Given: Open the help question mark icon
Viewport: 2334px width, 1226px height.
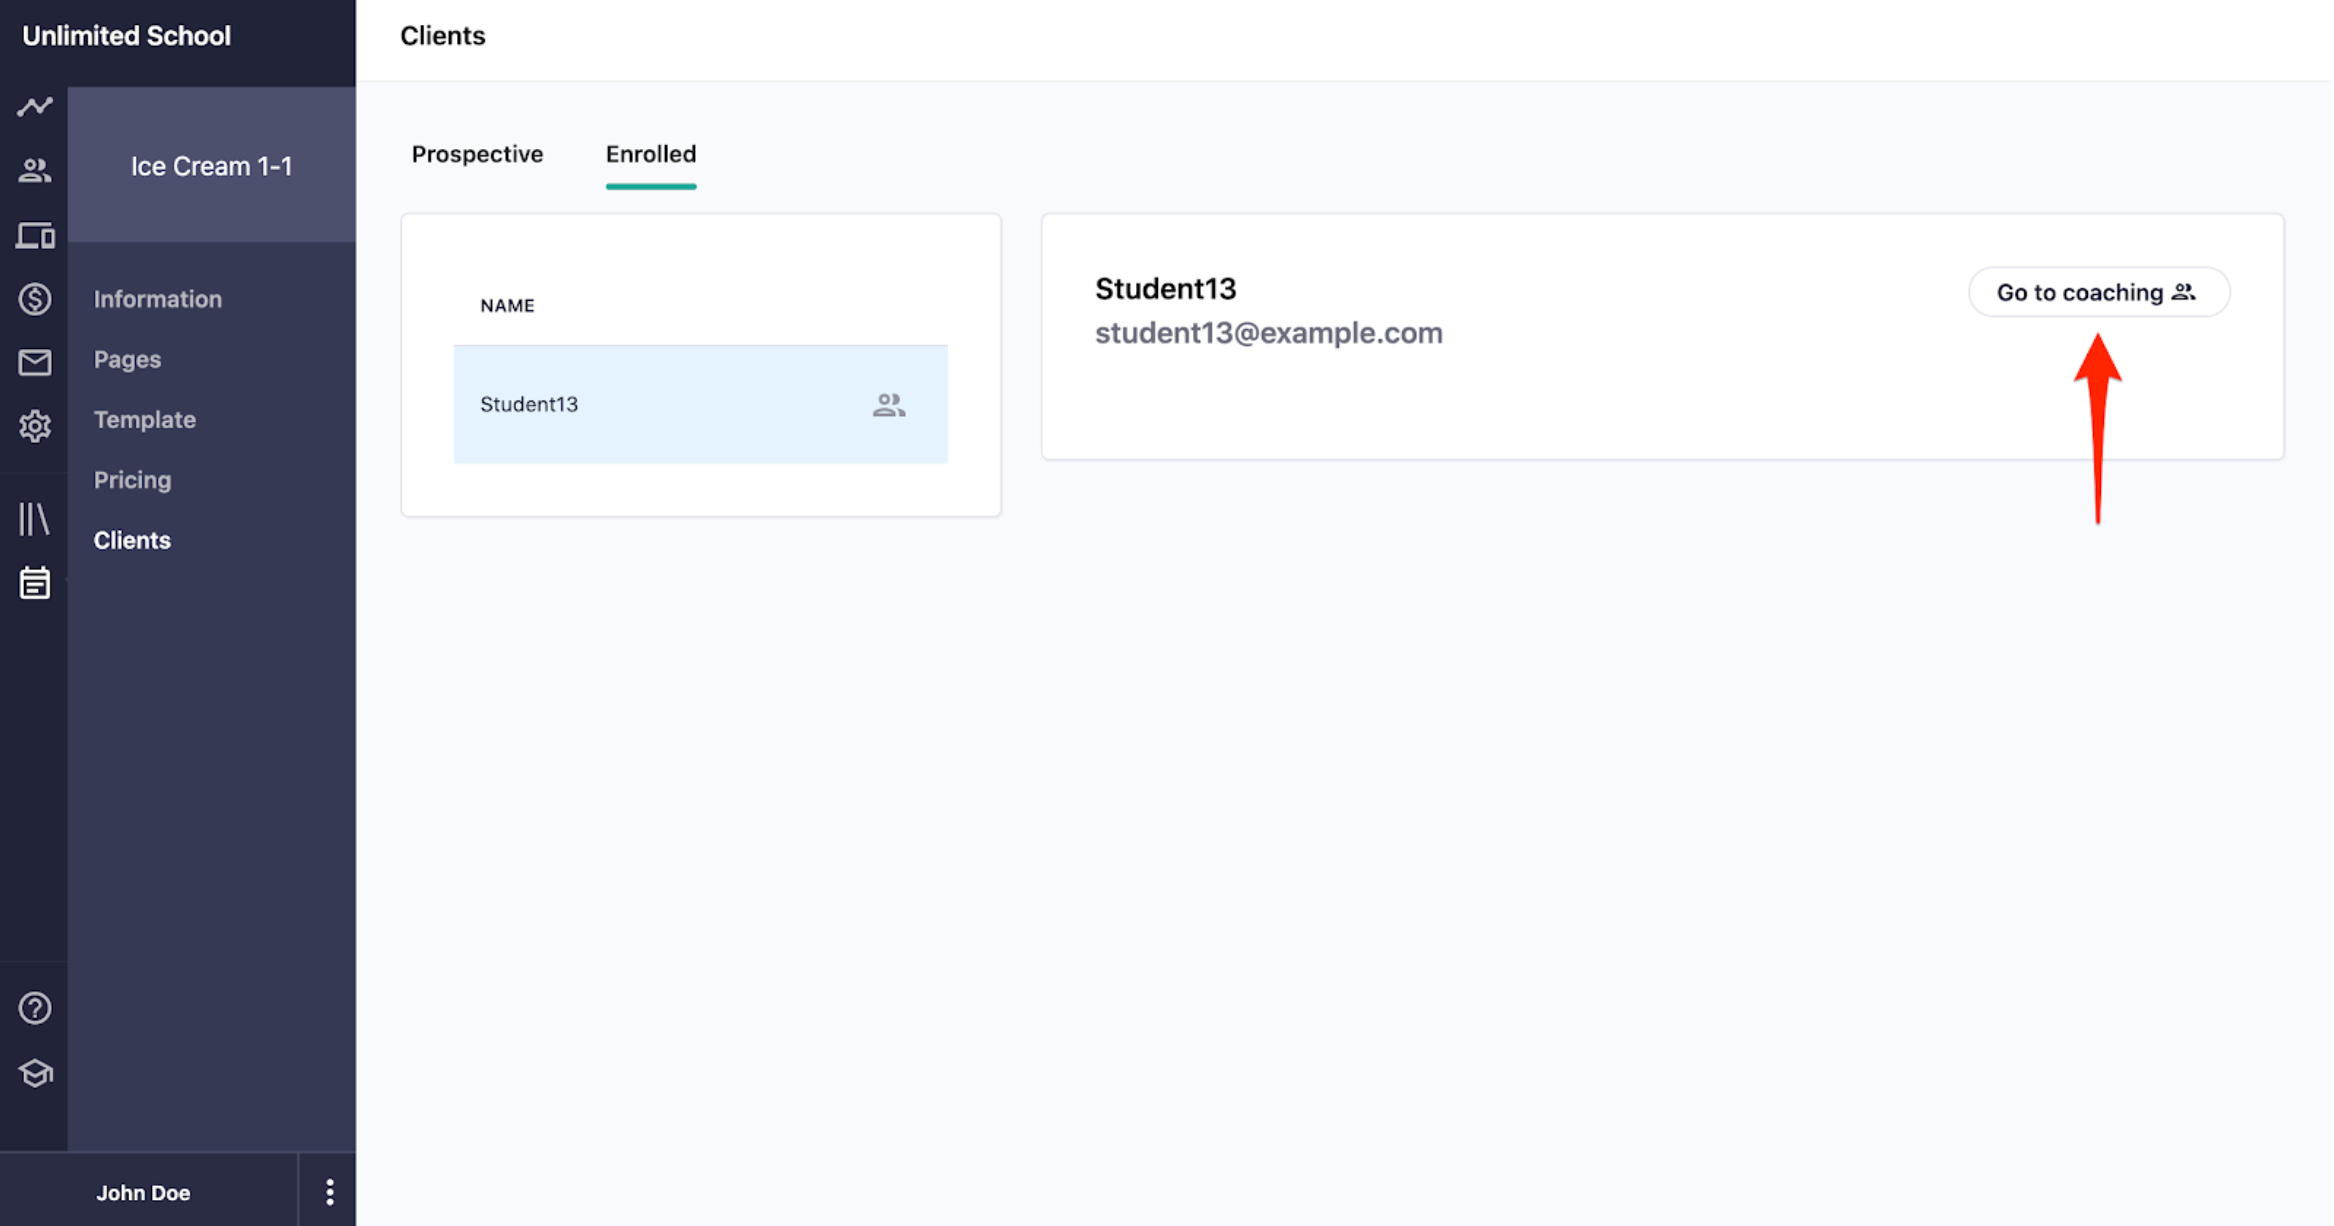Looking at the screenshot, I should pos(34,1008).
